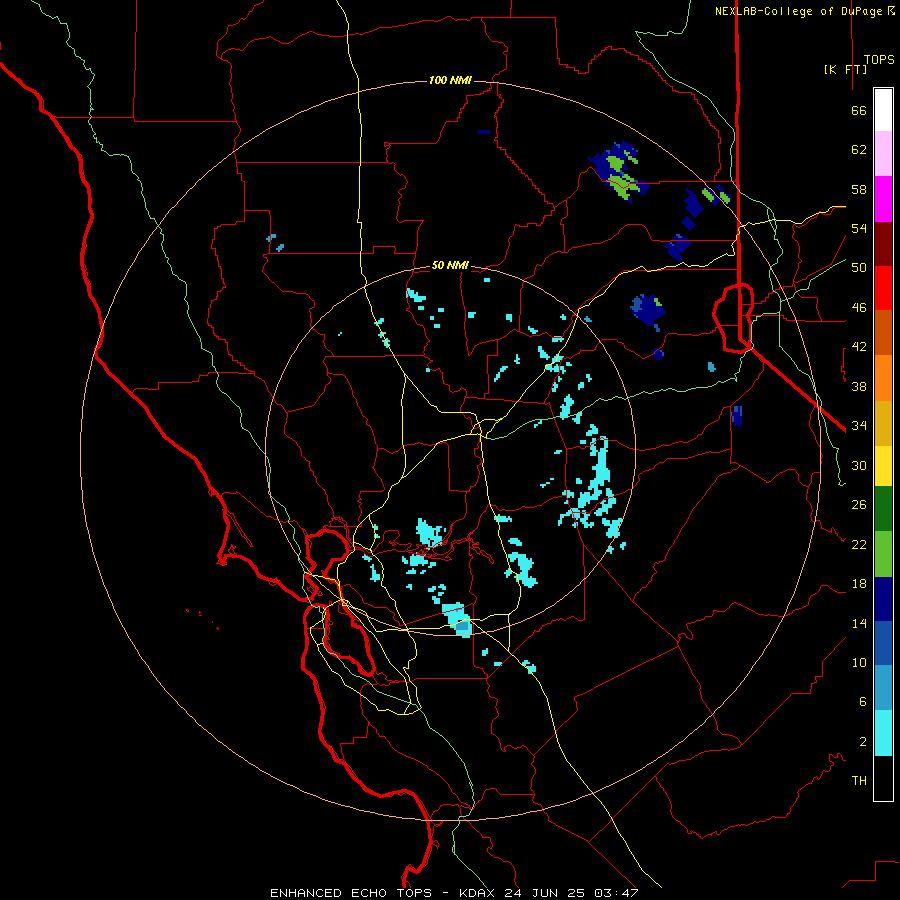The height and width of the screenshot is (900, 900).
Task: Click the legend value '34'
Action: point(859,426)
